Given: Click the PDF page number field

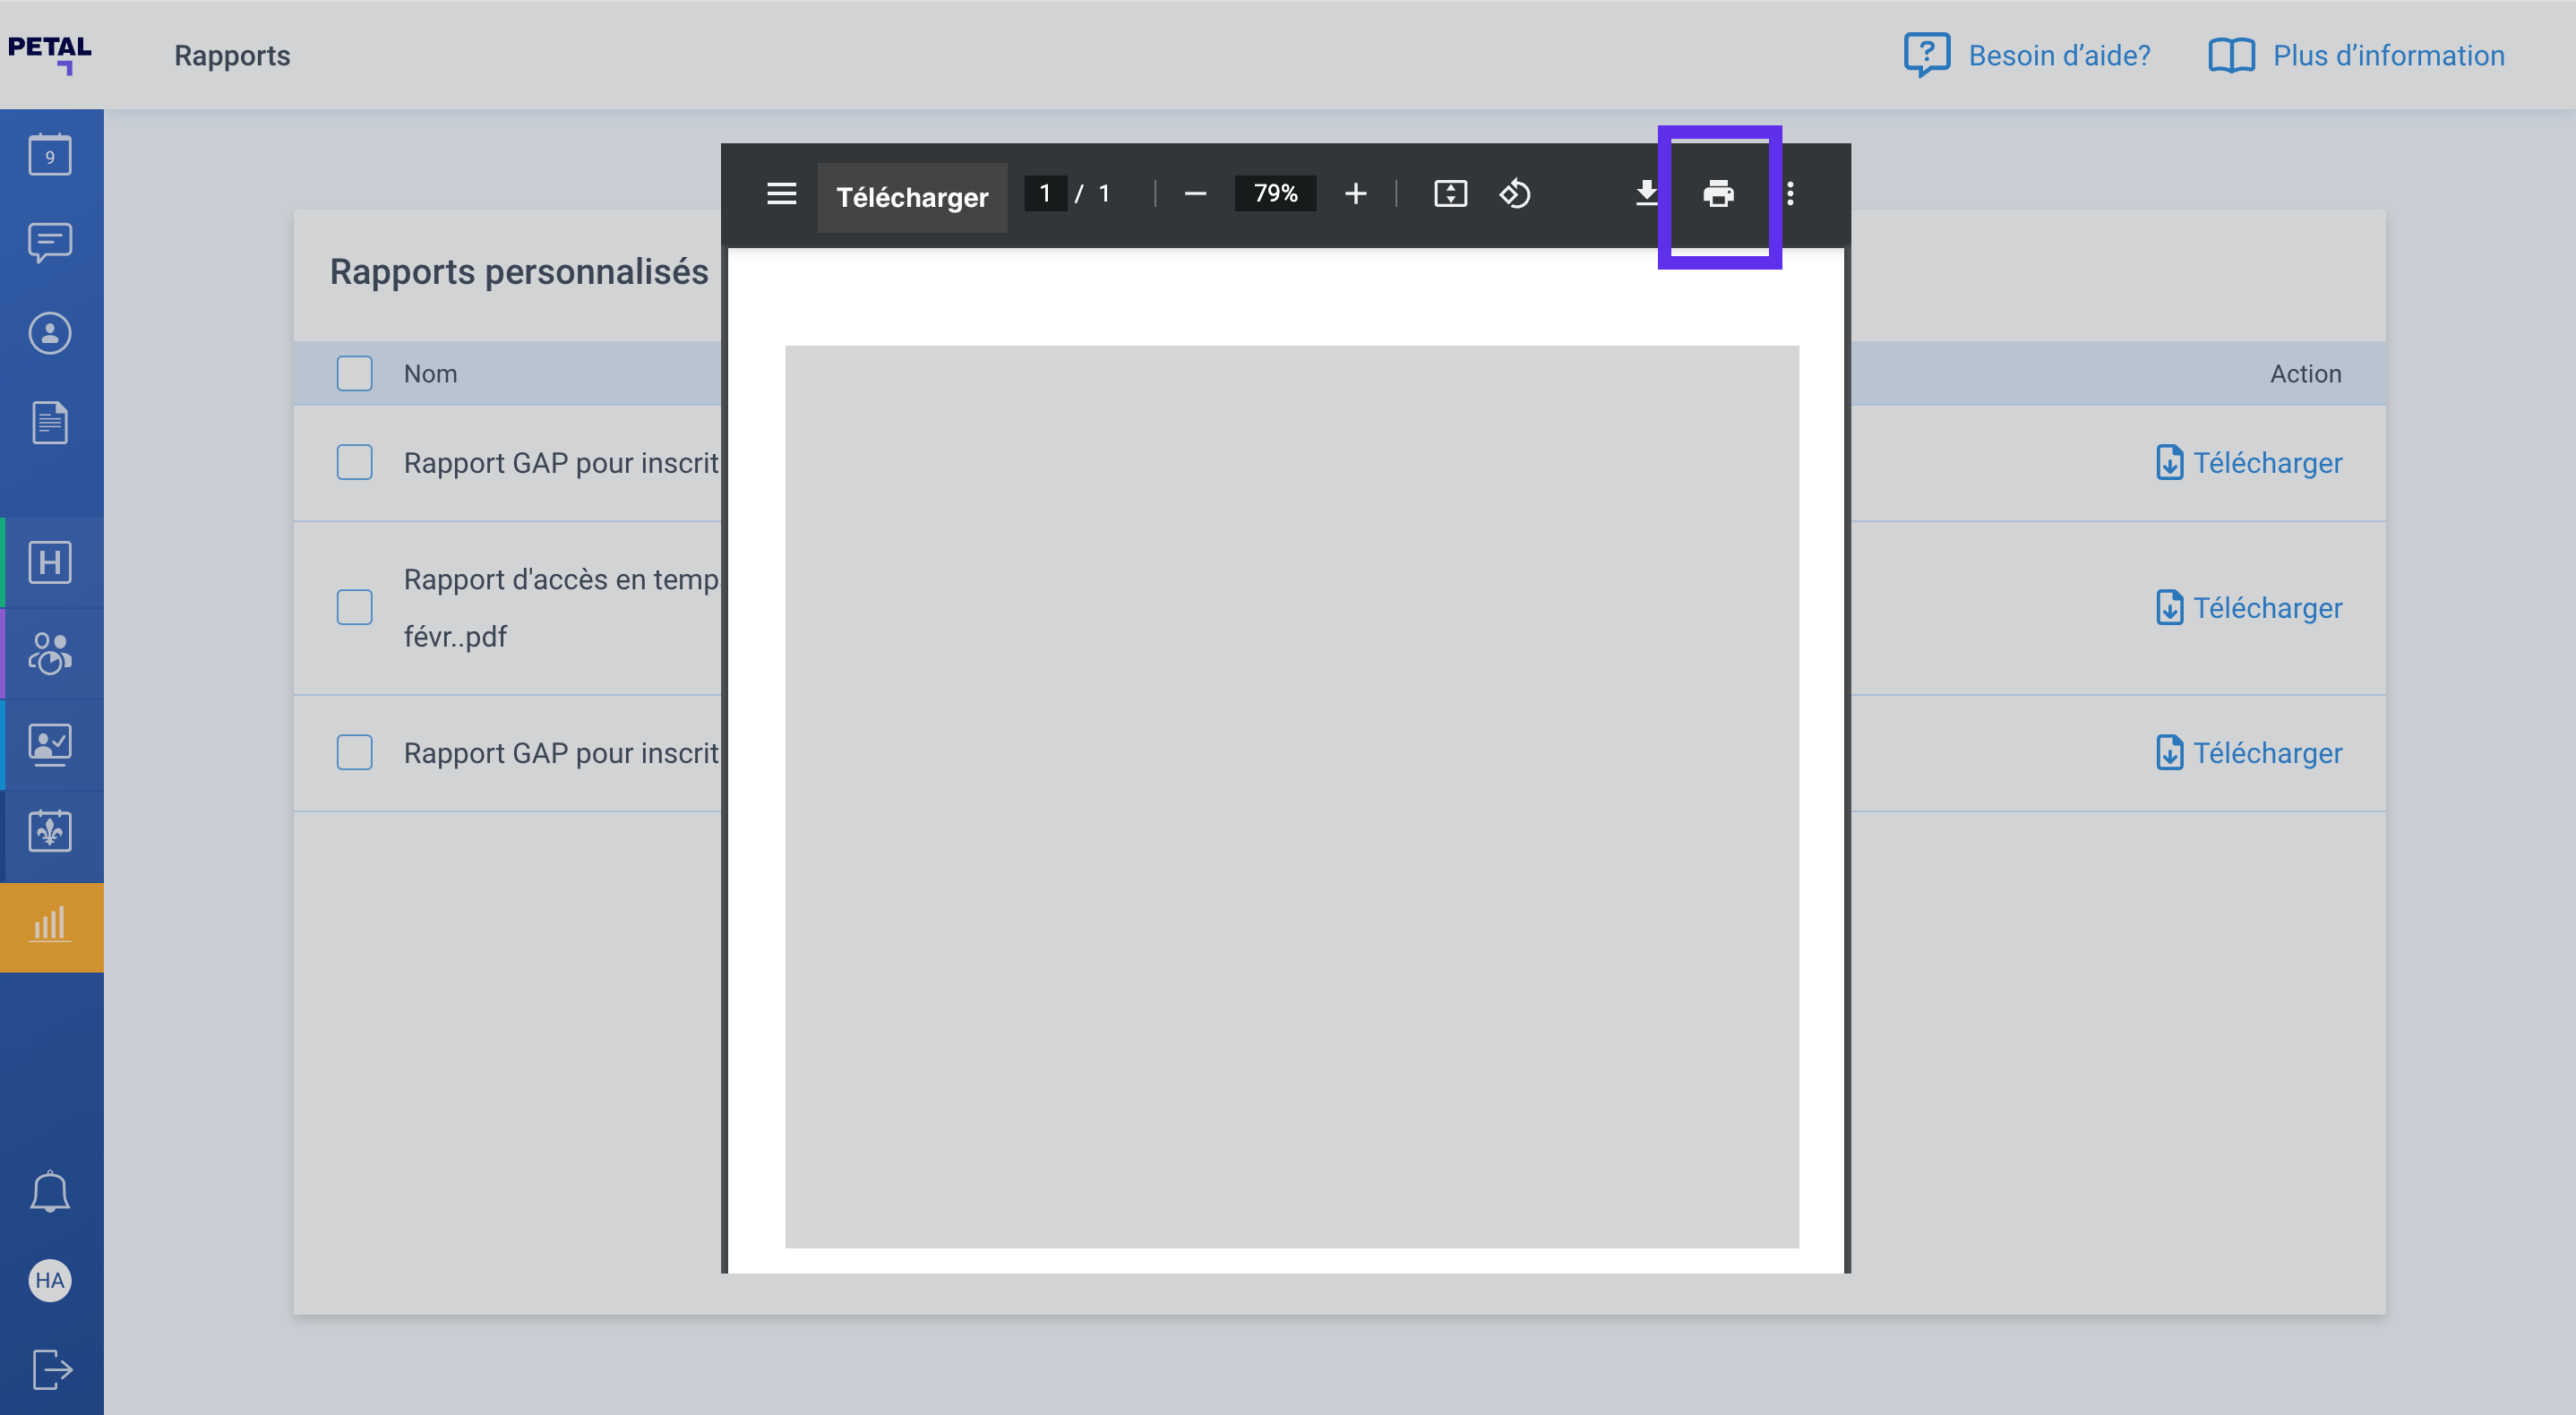Looking at the screenshot, I should click(x=1045, y=193).
